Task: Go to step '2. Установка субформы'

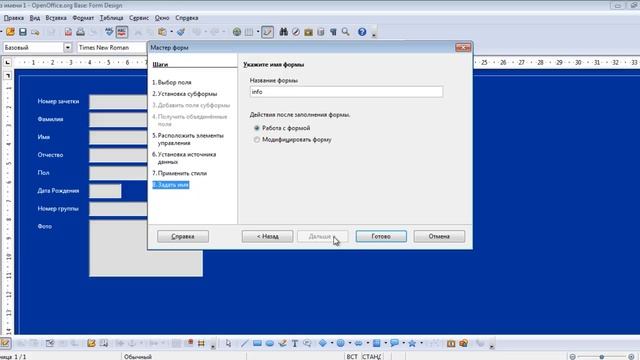Action: (184, 94)
